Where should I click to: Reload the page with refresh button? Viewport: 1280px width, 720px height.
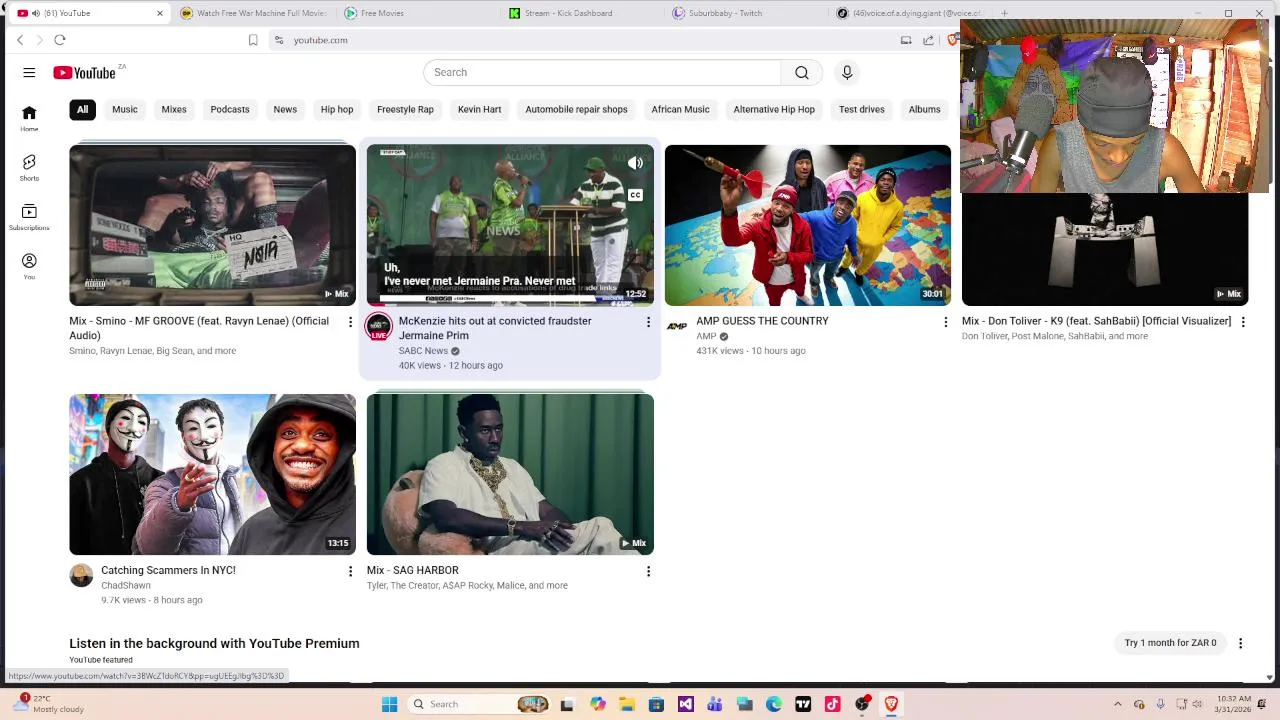point(60,40)
